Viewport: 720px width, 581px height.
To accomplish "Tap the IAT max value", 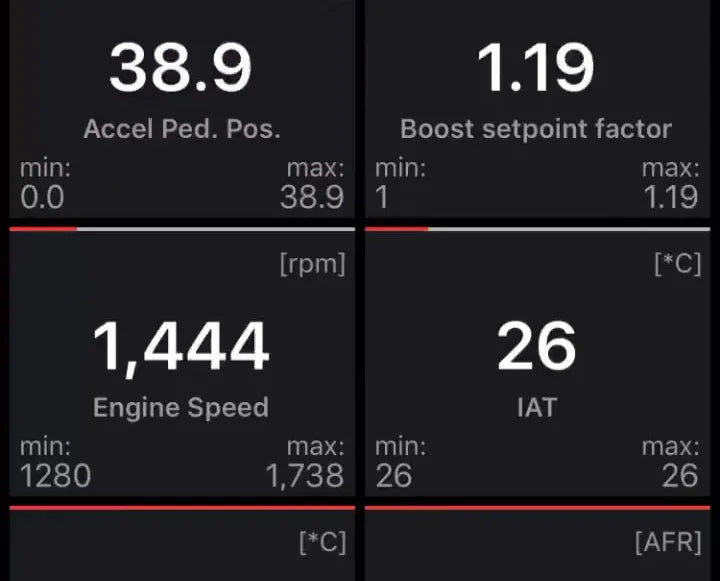I will [x=680, y=475].
